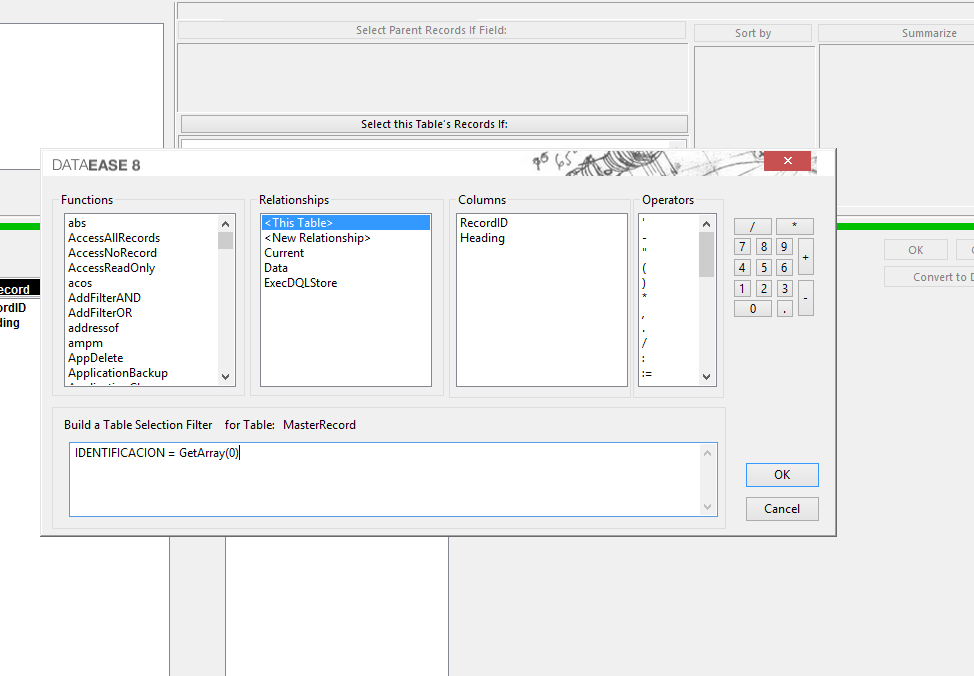This screenshot has width=974, height=676.
Task: Click the Operators list scroll-down arrow
Action: 706,377
